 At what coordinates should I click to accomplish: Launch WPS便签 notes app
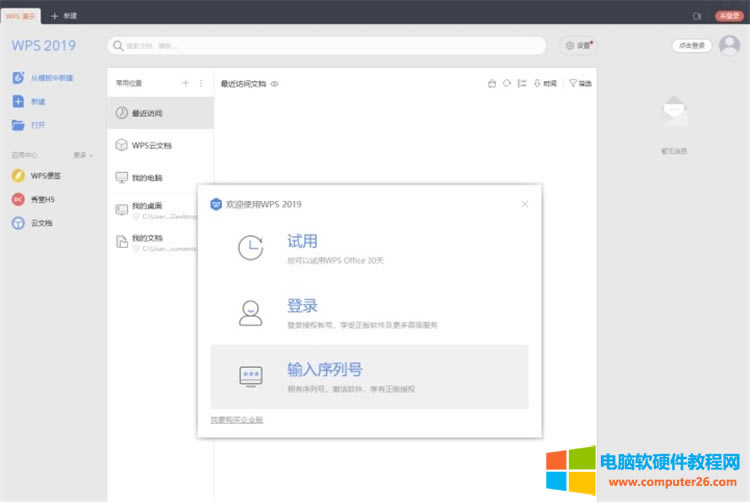coord(36,175)
